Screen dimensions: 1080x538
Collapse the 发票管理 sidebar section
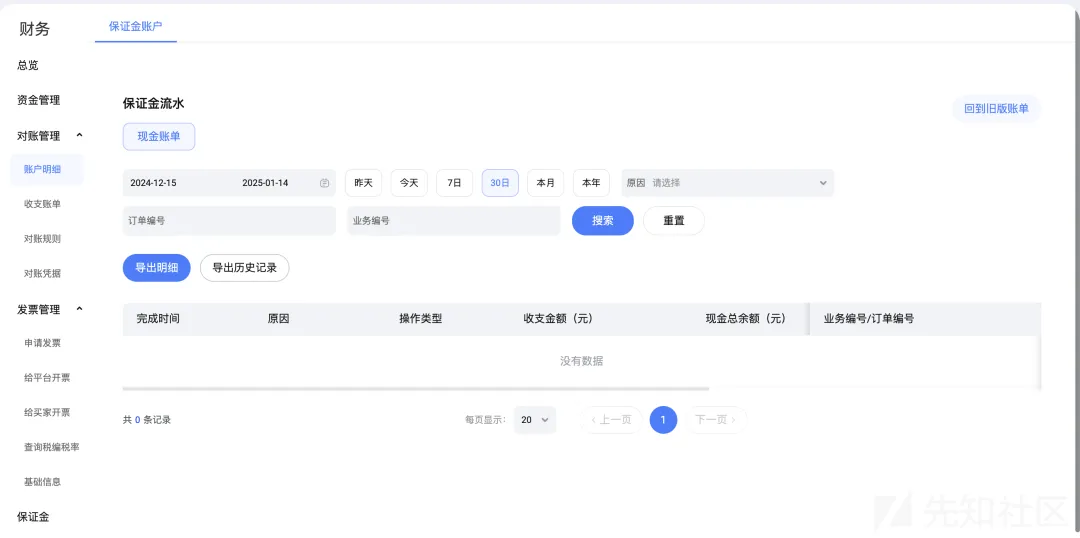pyautogui.click(x=79, y=309)
